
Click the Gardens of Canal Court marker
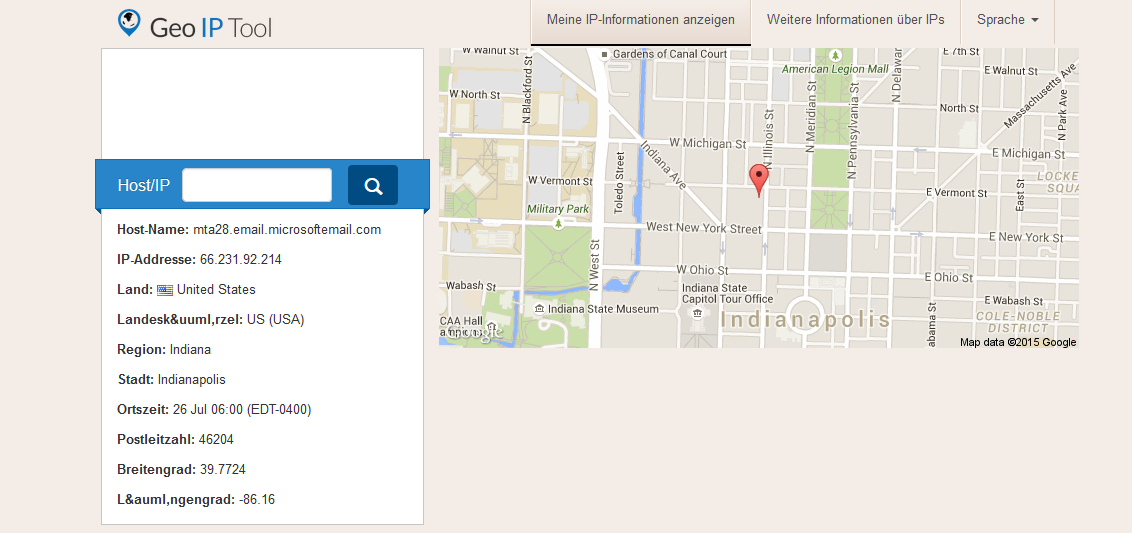pyautogui.click(x=605, y=54)
